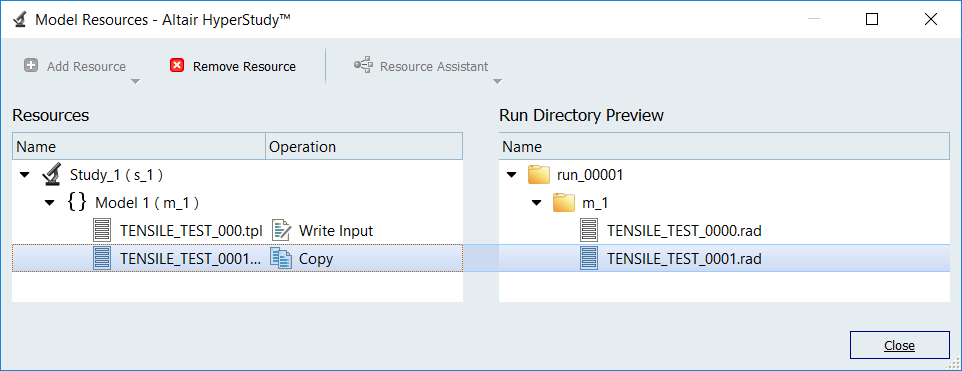This screenshot has width=962, height=371.
Task: Collapse the m_1 folder node
Action: point(537,203)
